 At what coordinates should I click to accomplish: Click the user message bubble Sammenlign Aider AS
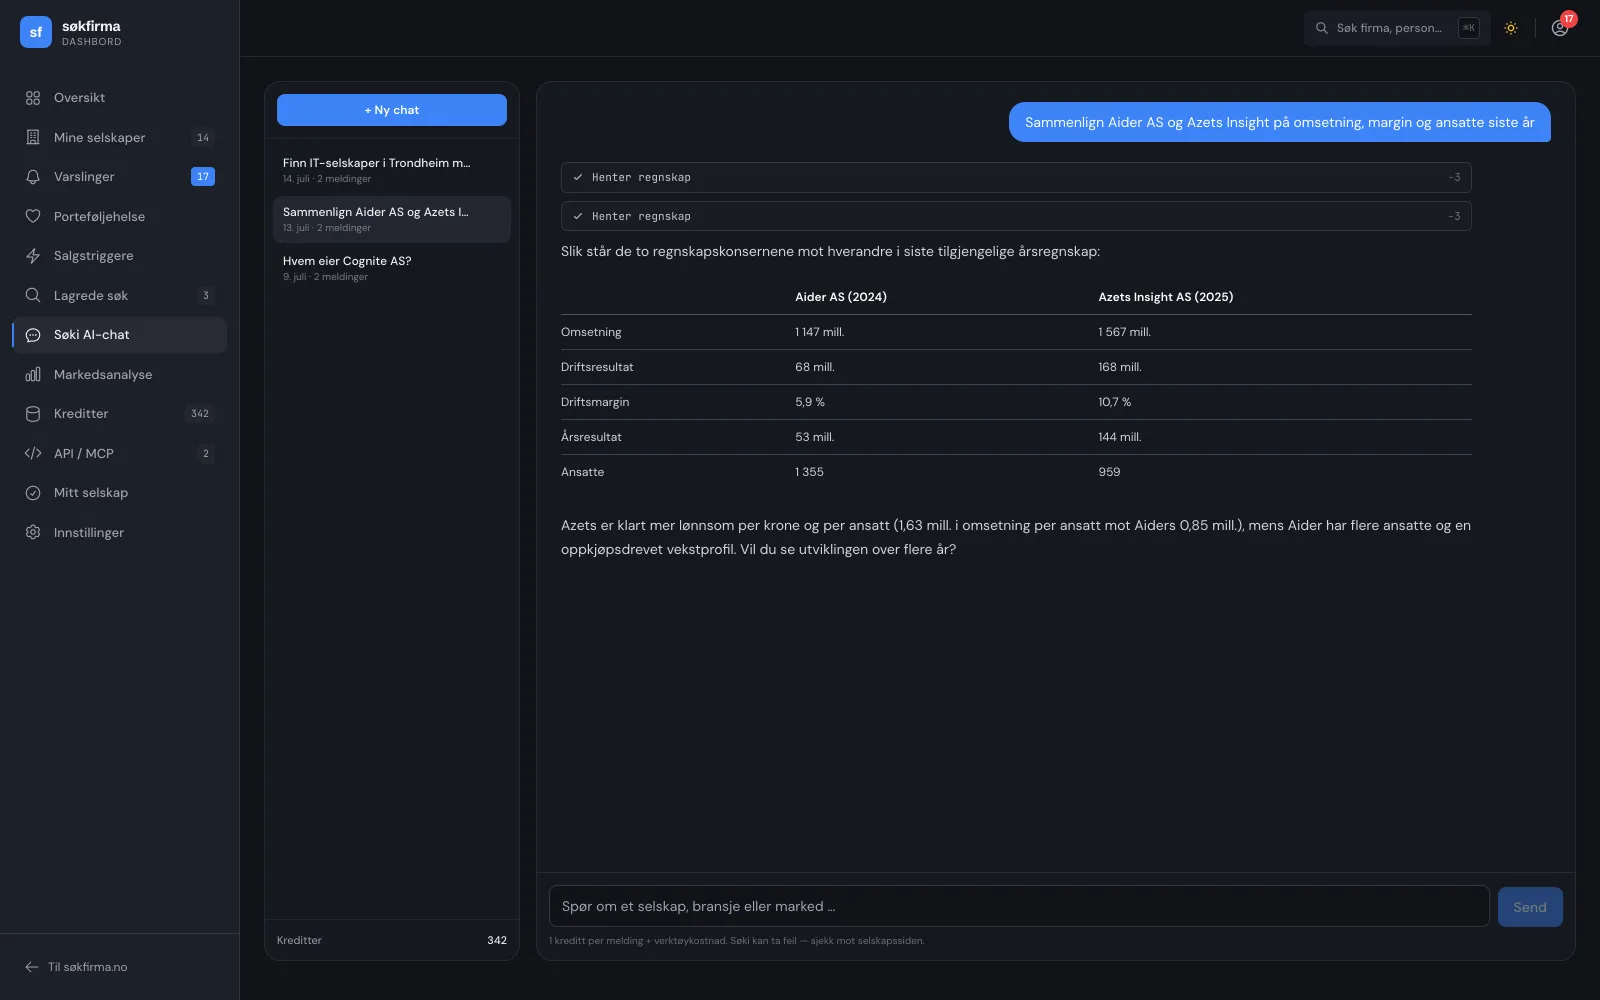[1280, 122]
